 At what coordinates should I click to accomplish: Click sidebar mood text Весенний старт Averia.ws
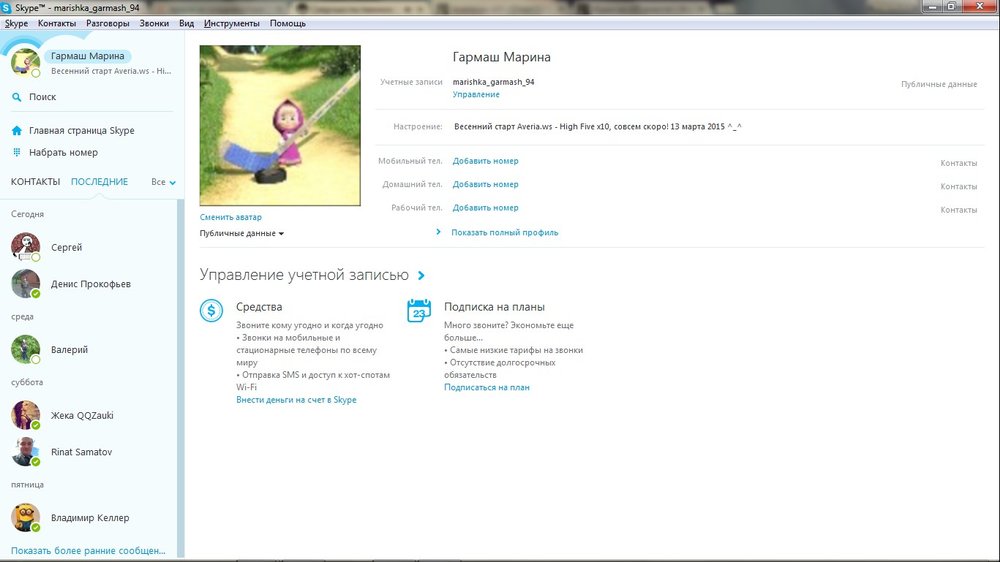click(x=111, y=71)
